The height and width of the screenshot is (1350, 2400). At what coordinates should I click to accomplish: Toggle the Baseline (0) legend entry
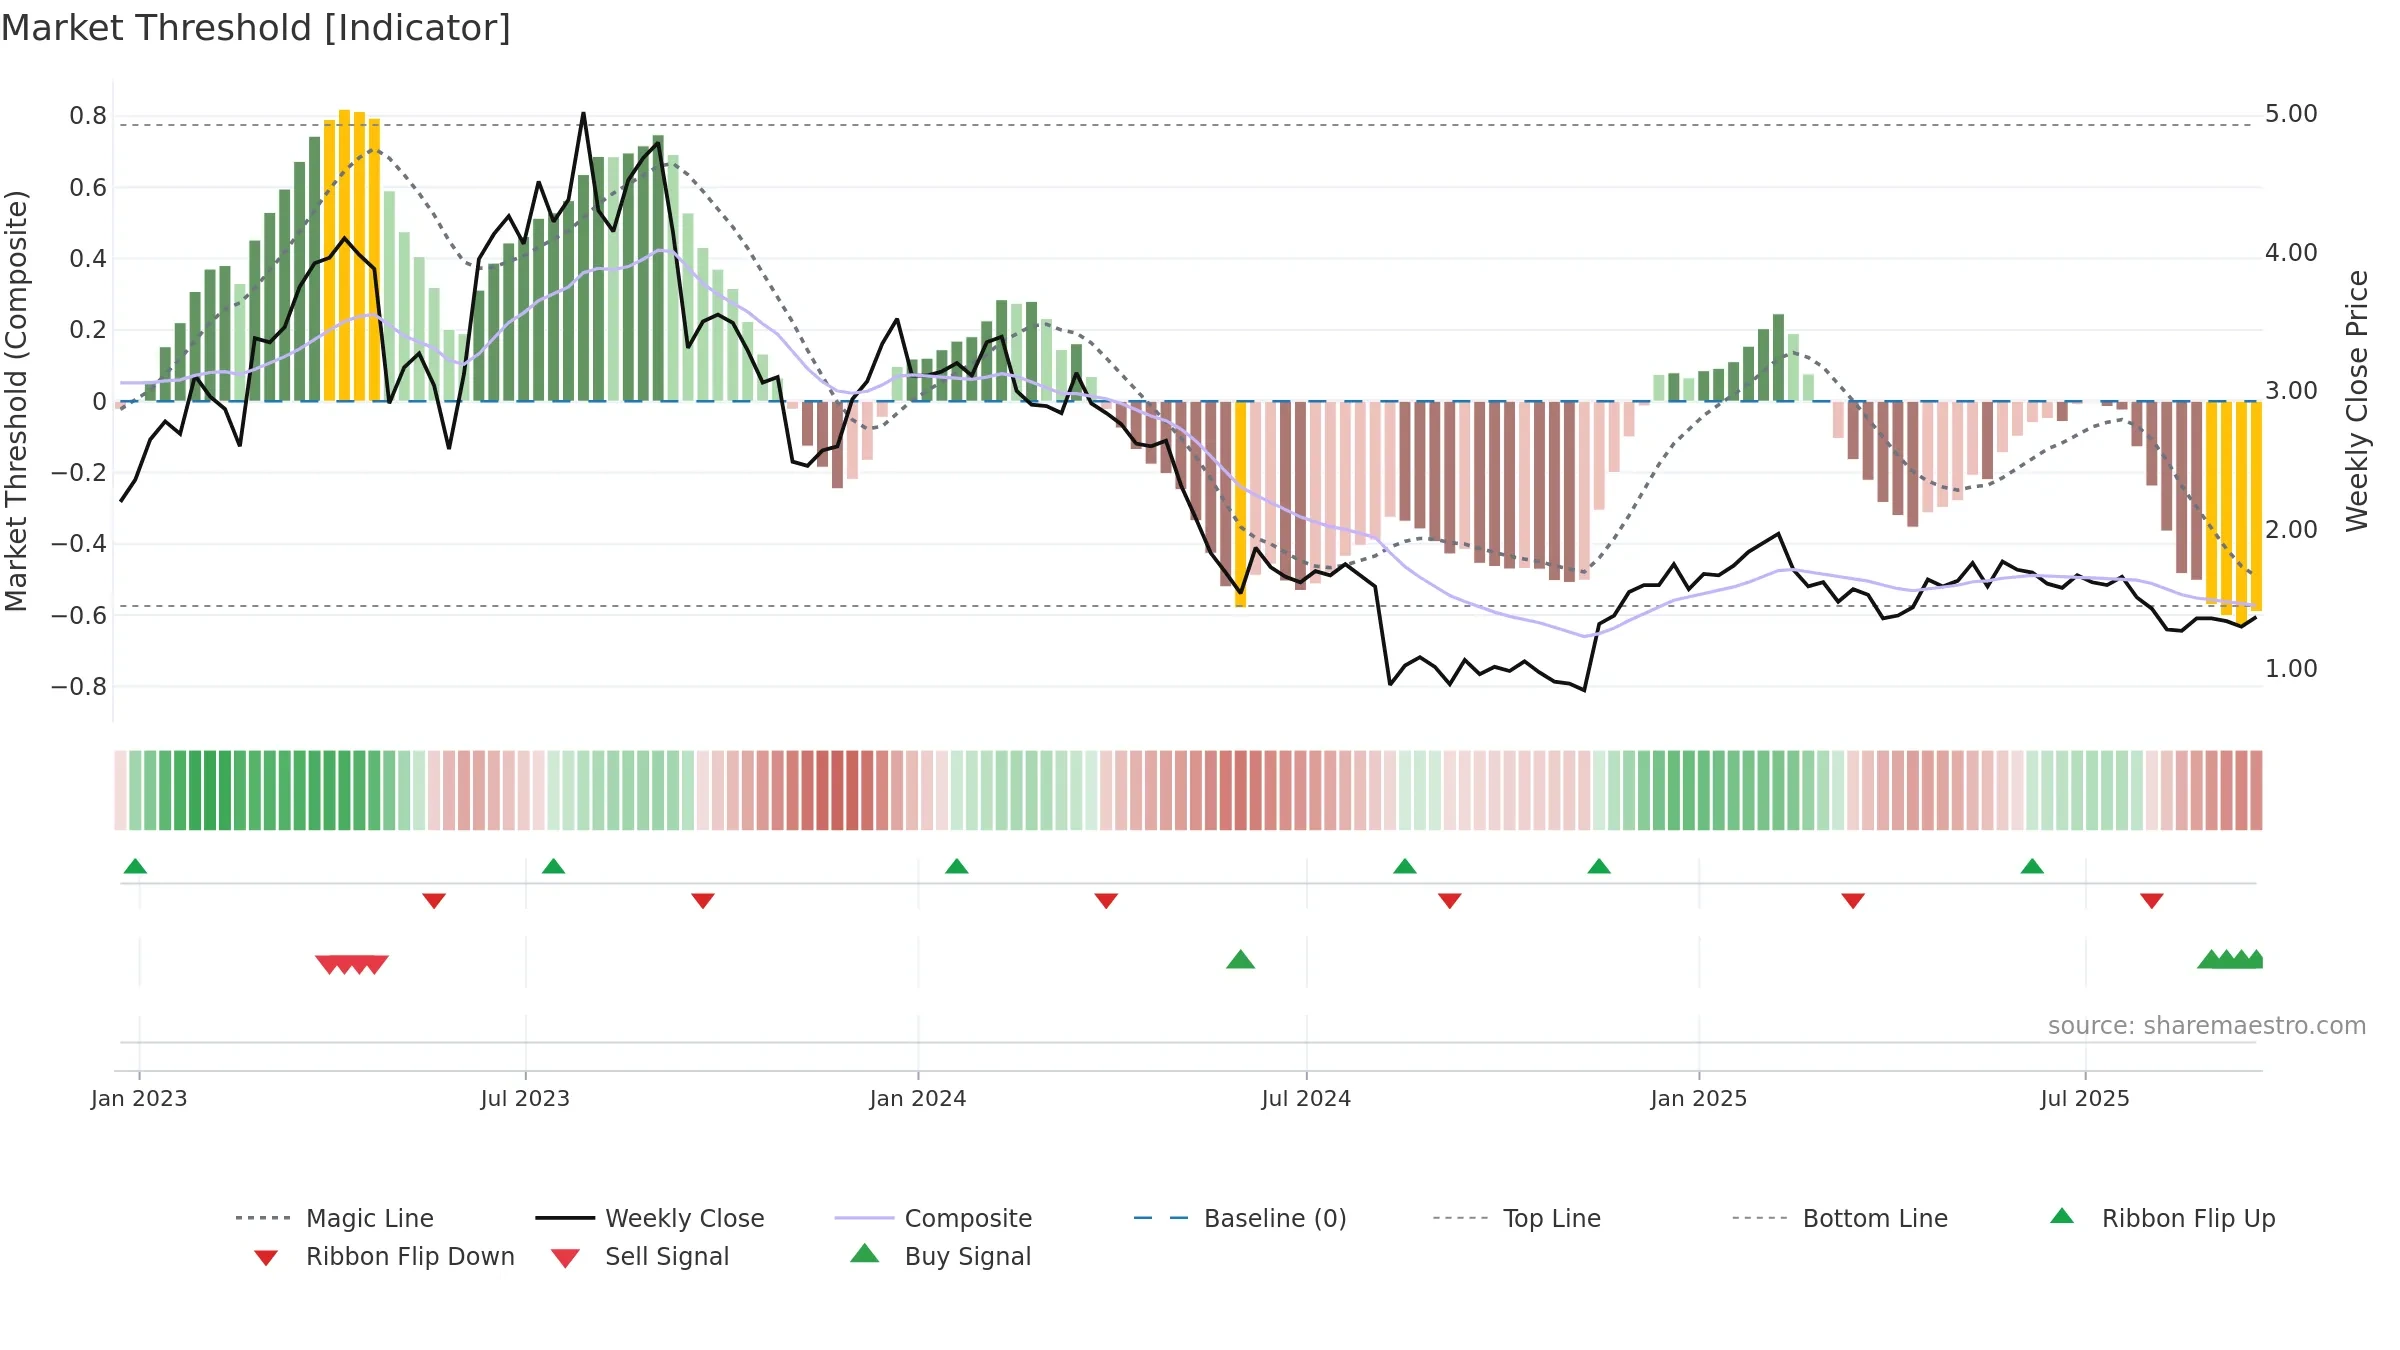[1239, 1218]
